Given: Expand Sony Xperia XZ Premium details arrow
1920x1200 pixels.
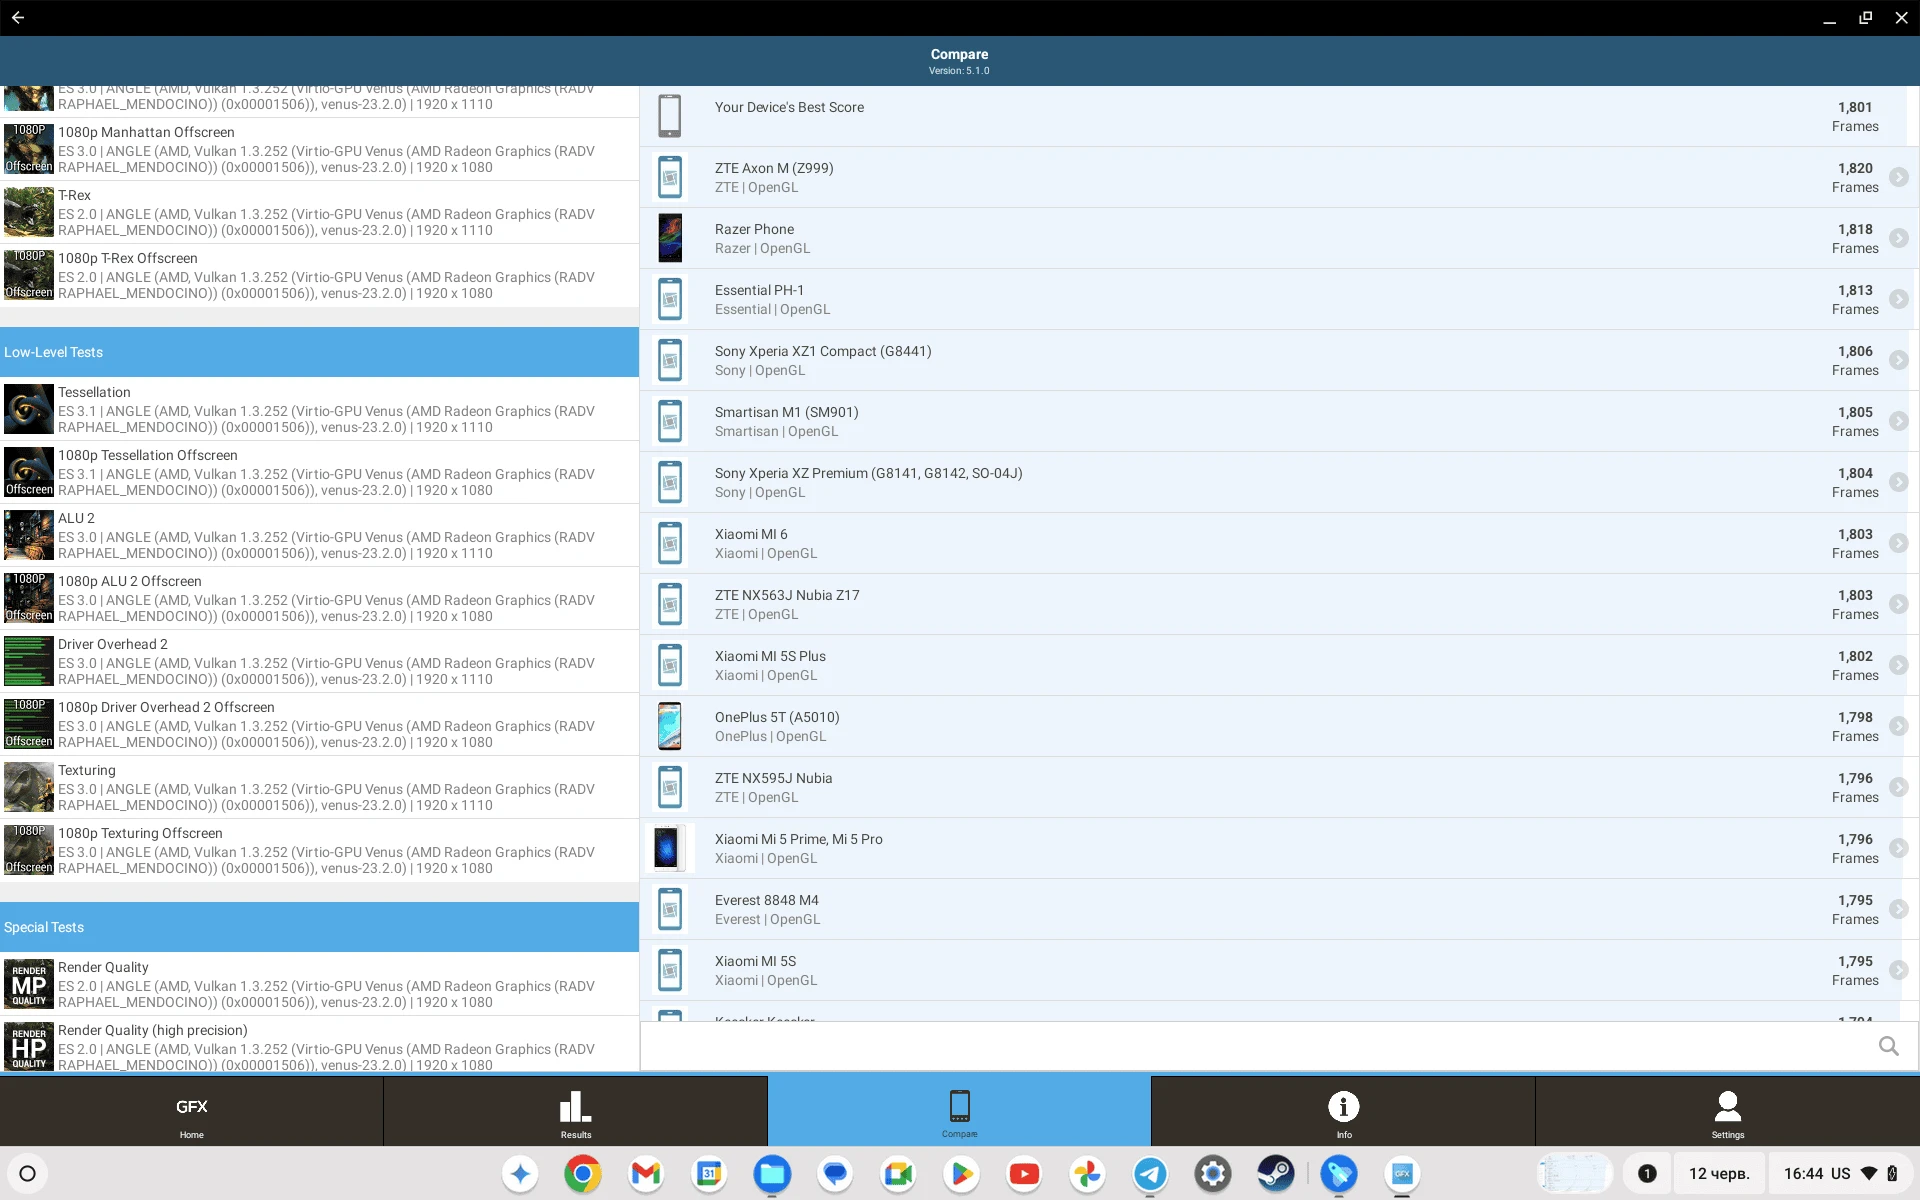Looking at the screenshot, I should (x=1898, y=482).
